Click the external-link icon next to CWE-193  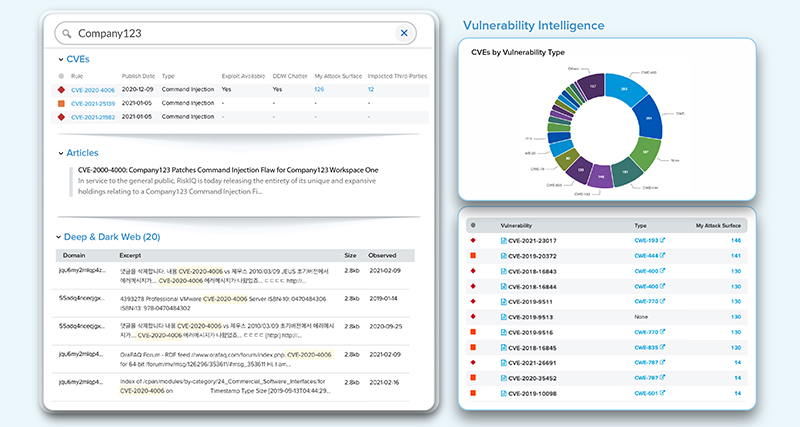click(x=662, y=240)
